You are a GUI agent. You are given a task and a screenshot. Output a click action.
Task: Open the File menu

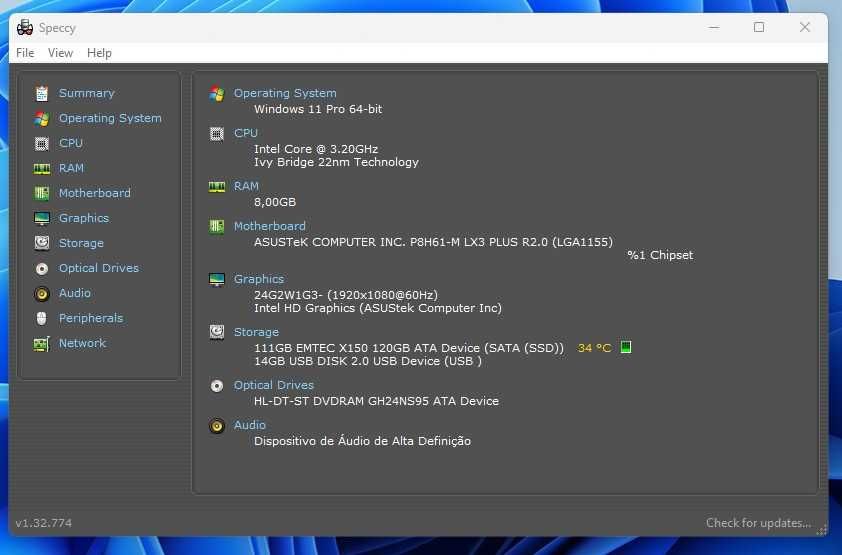(25, 53)
